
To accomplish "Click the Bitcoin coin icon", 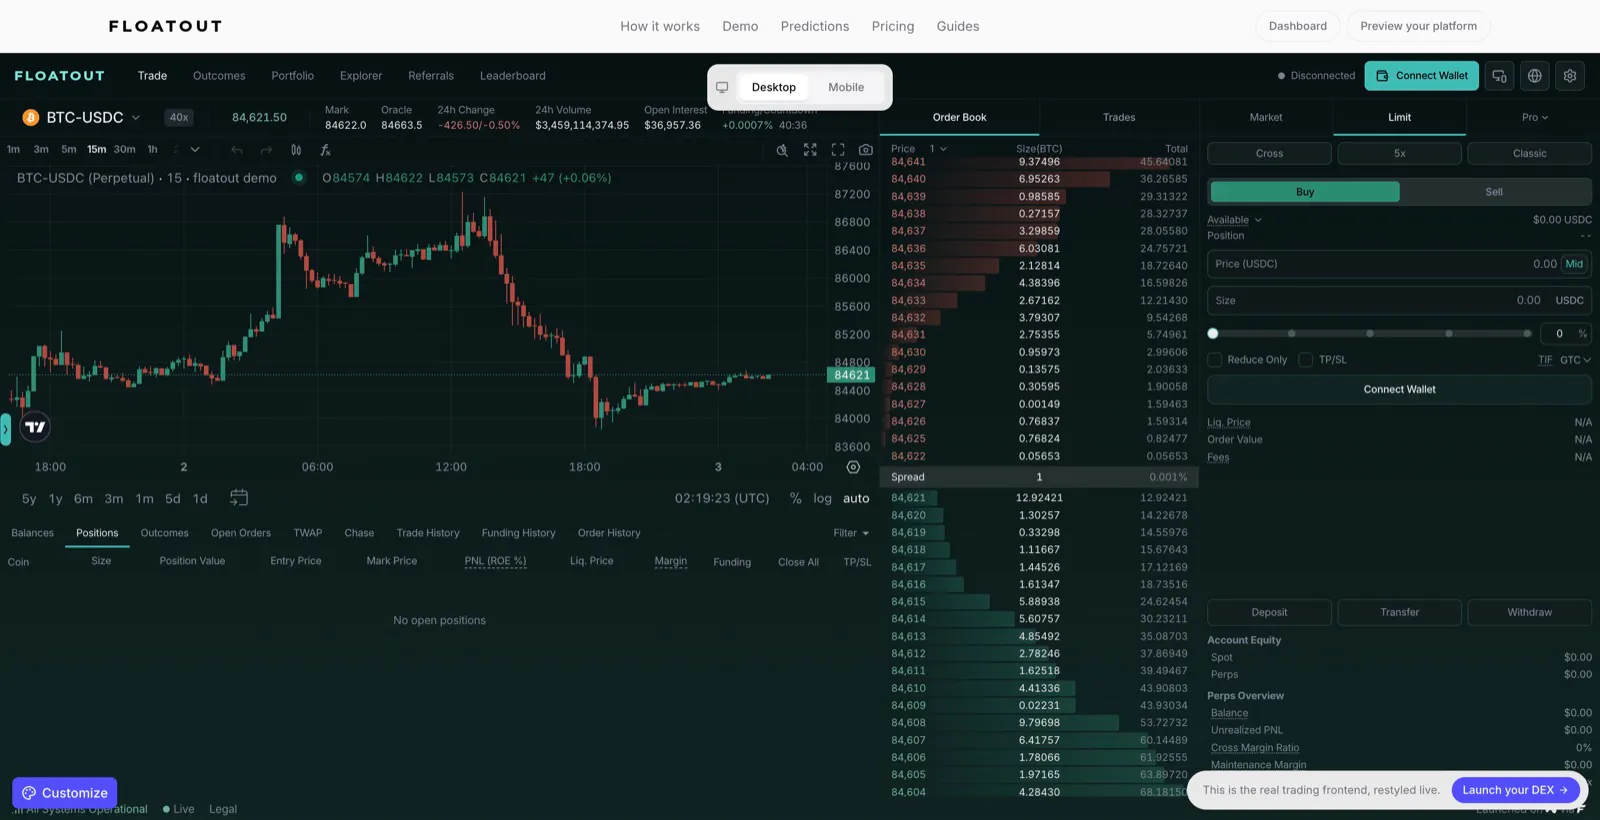I will [x=30, y=118].
